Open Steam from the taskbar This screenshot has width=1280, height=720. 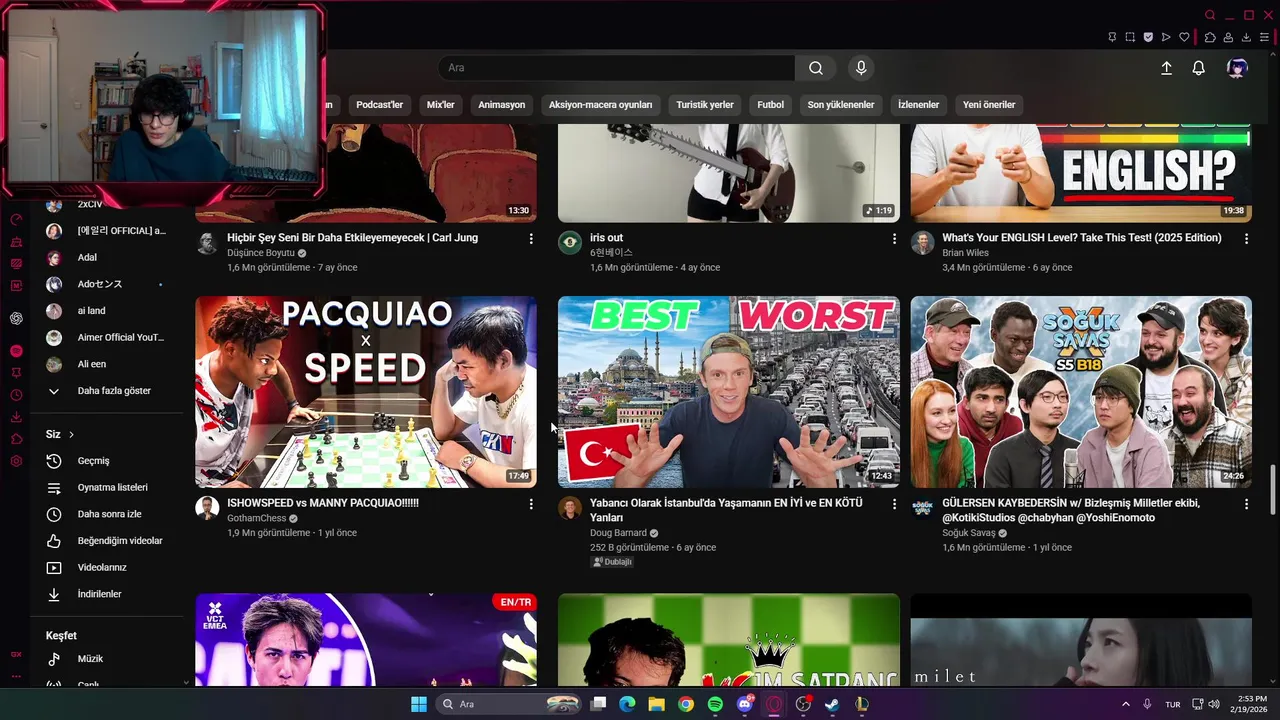click(x=832, y=704)
